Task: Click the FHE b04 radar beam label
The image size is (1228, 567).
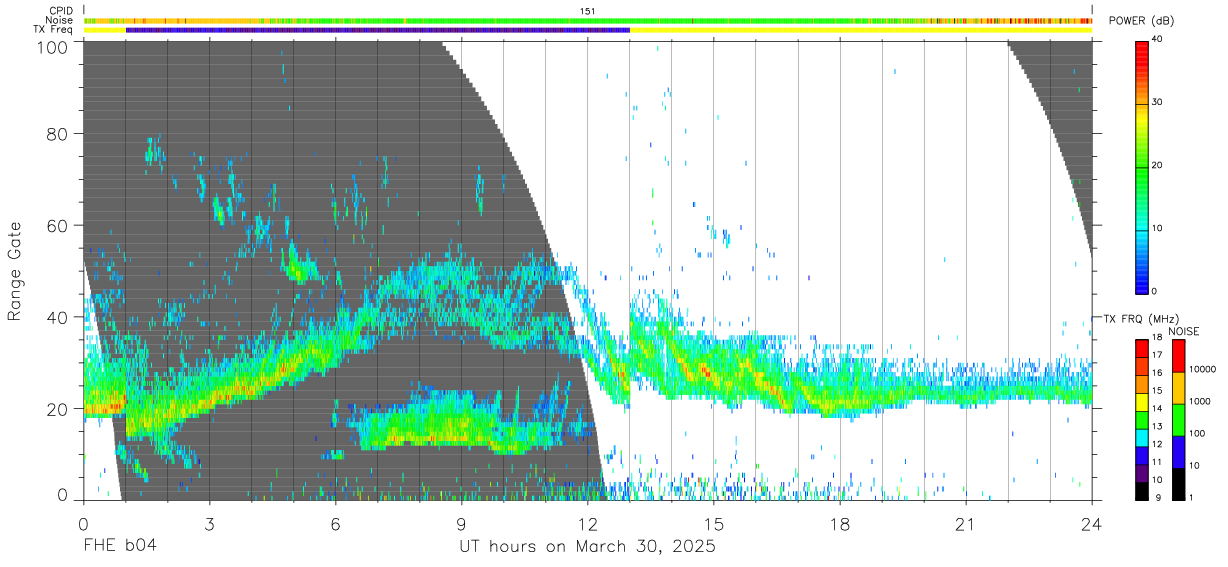Action: pos(120,547)
